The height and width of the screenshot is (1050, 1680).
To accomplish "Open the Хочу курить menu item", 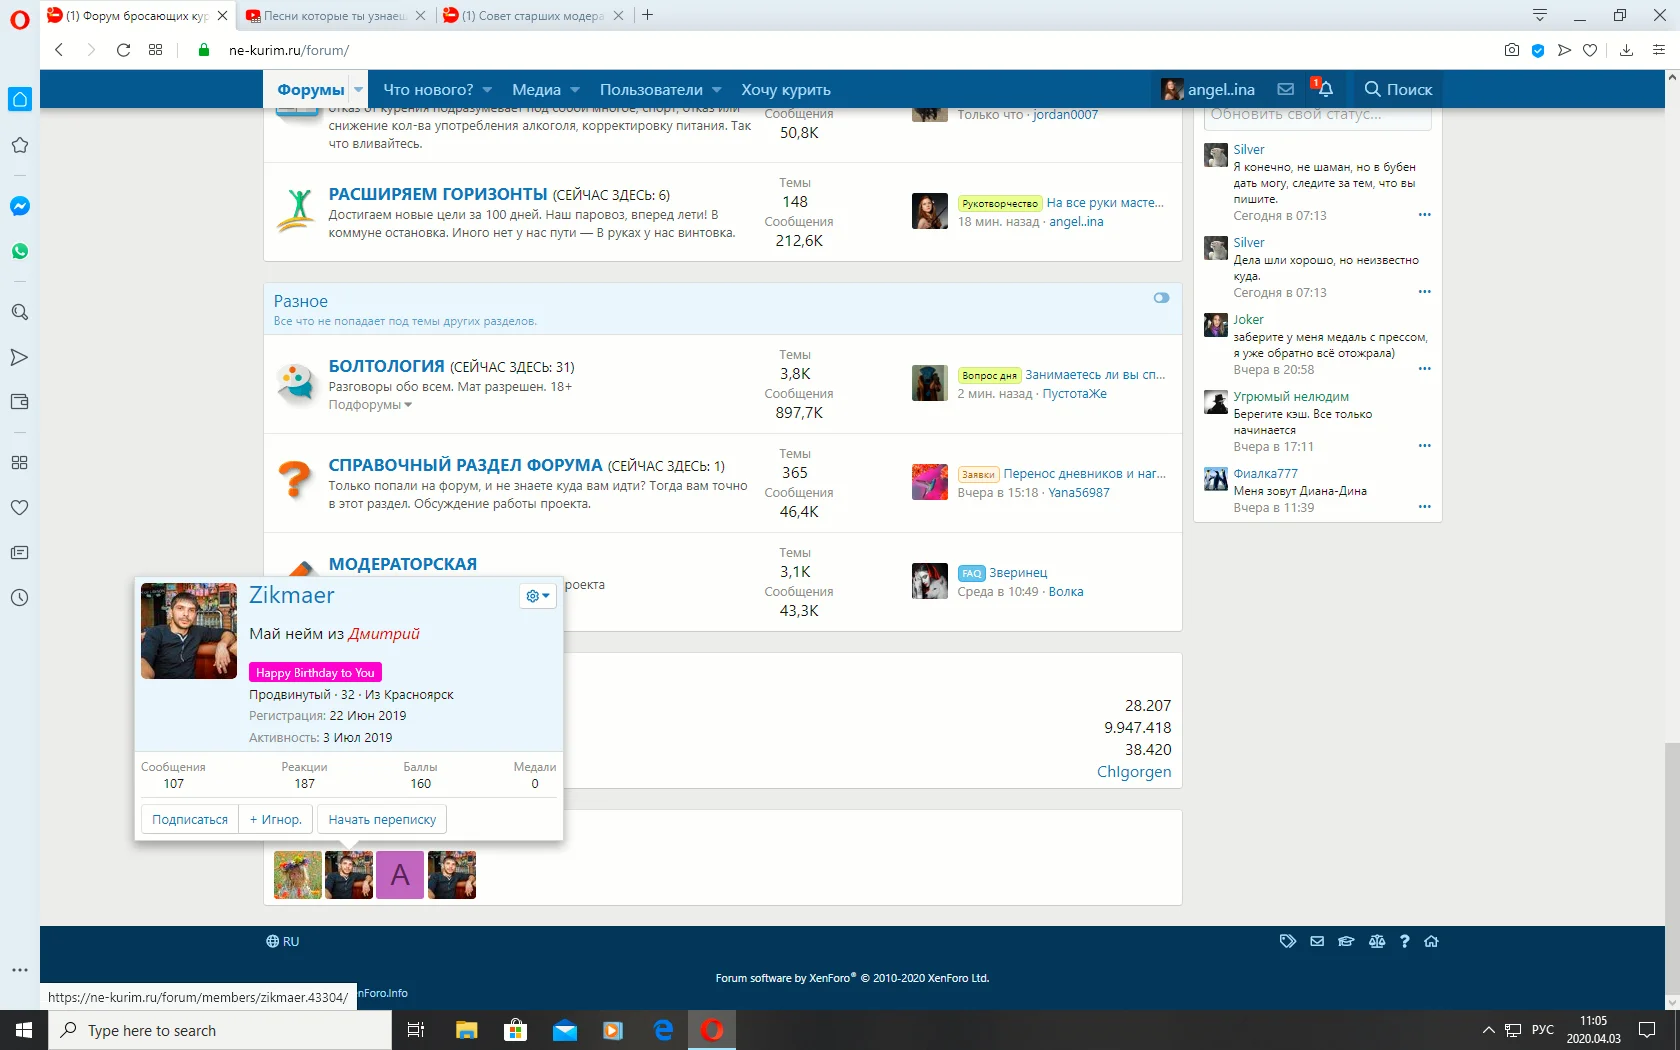I will pos(786,89).
